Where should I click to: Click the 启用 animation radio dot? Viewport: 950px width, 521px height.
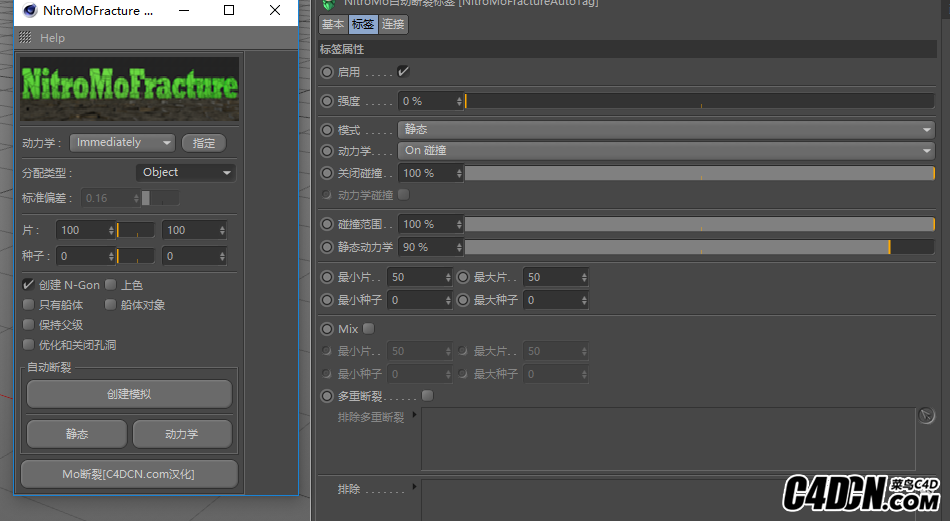pos(327,72)
